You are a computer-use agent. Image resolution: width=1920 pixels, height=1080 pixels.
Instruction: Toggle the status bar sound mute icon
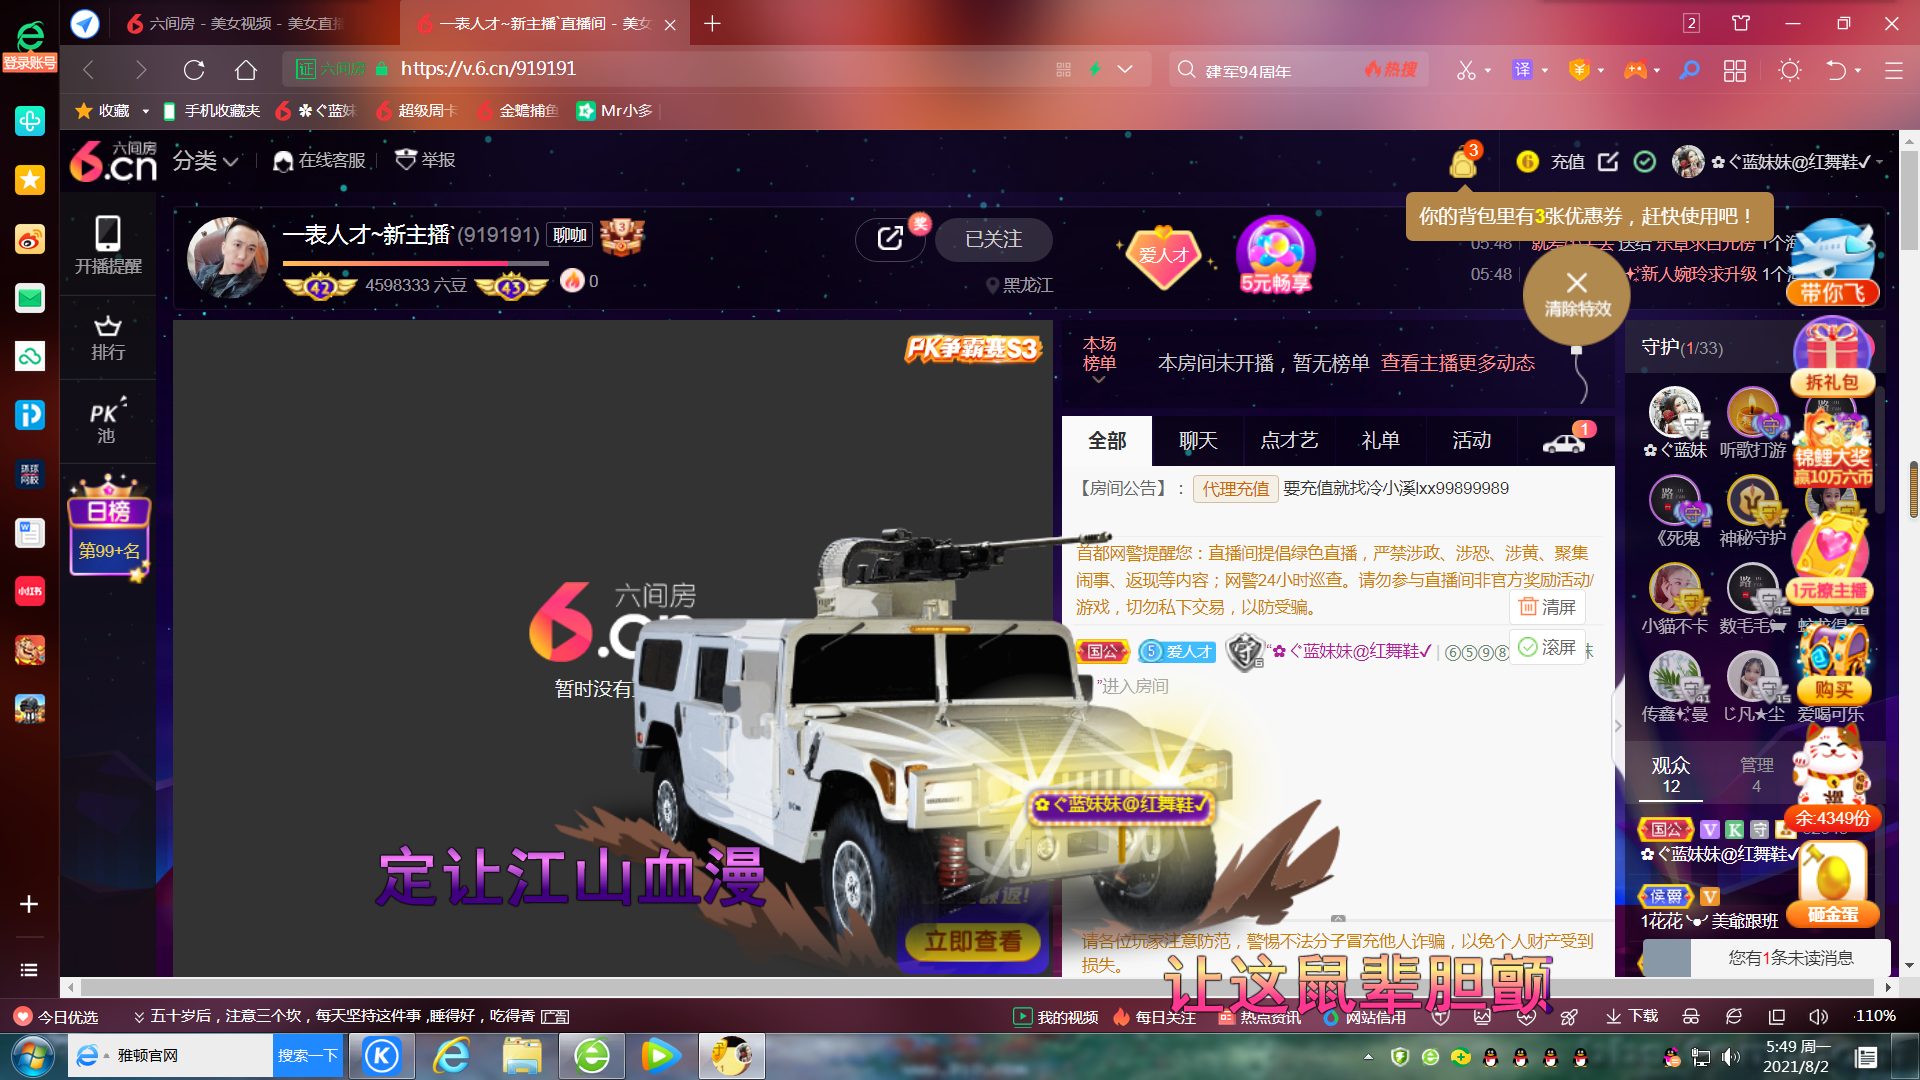click(x=1818, y=1016)
